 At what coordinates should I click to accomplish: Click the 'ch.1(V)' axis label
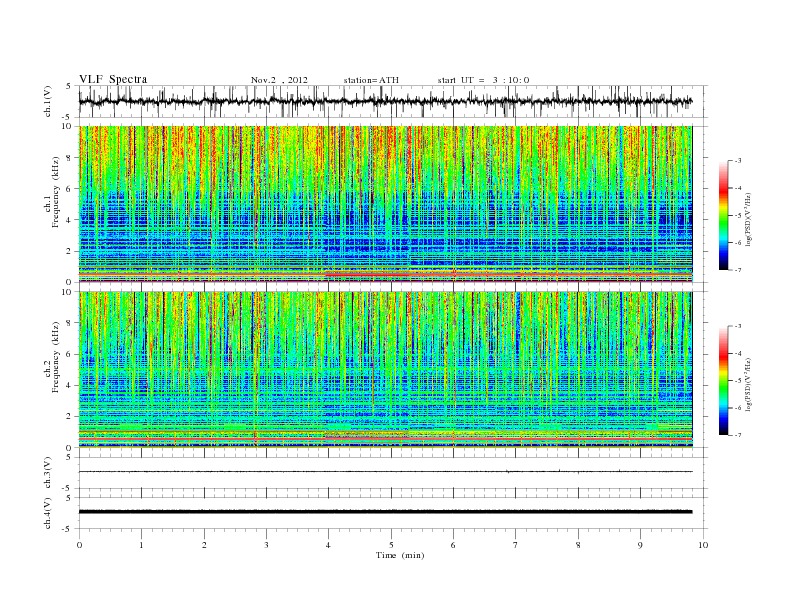point(48,101)
